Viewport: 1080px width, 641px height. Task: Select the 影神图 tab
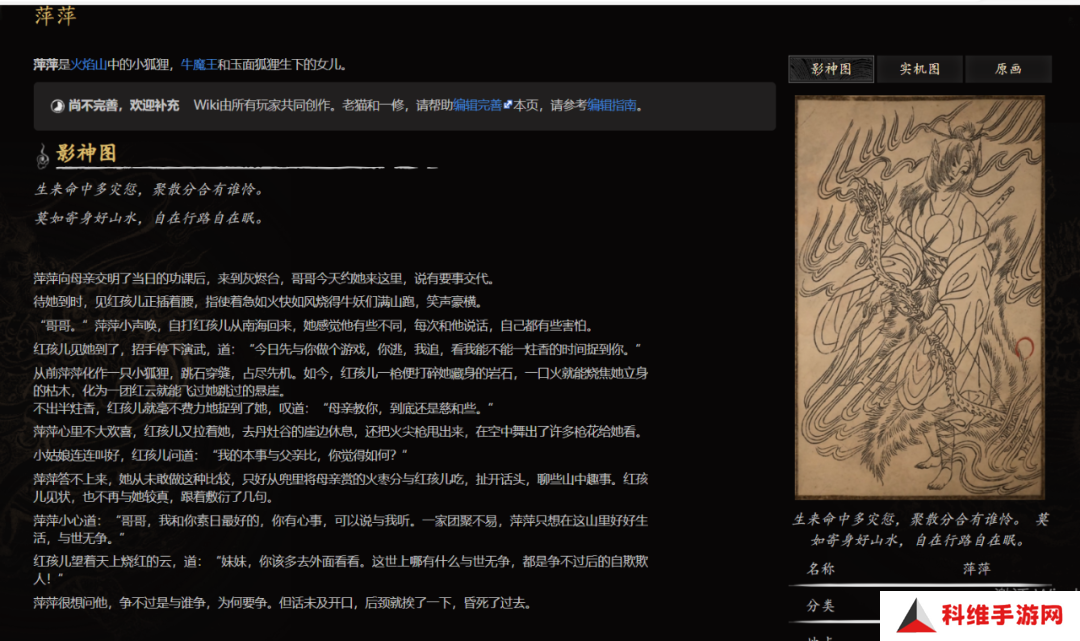click(831, 69)
